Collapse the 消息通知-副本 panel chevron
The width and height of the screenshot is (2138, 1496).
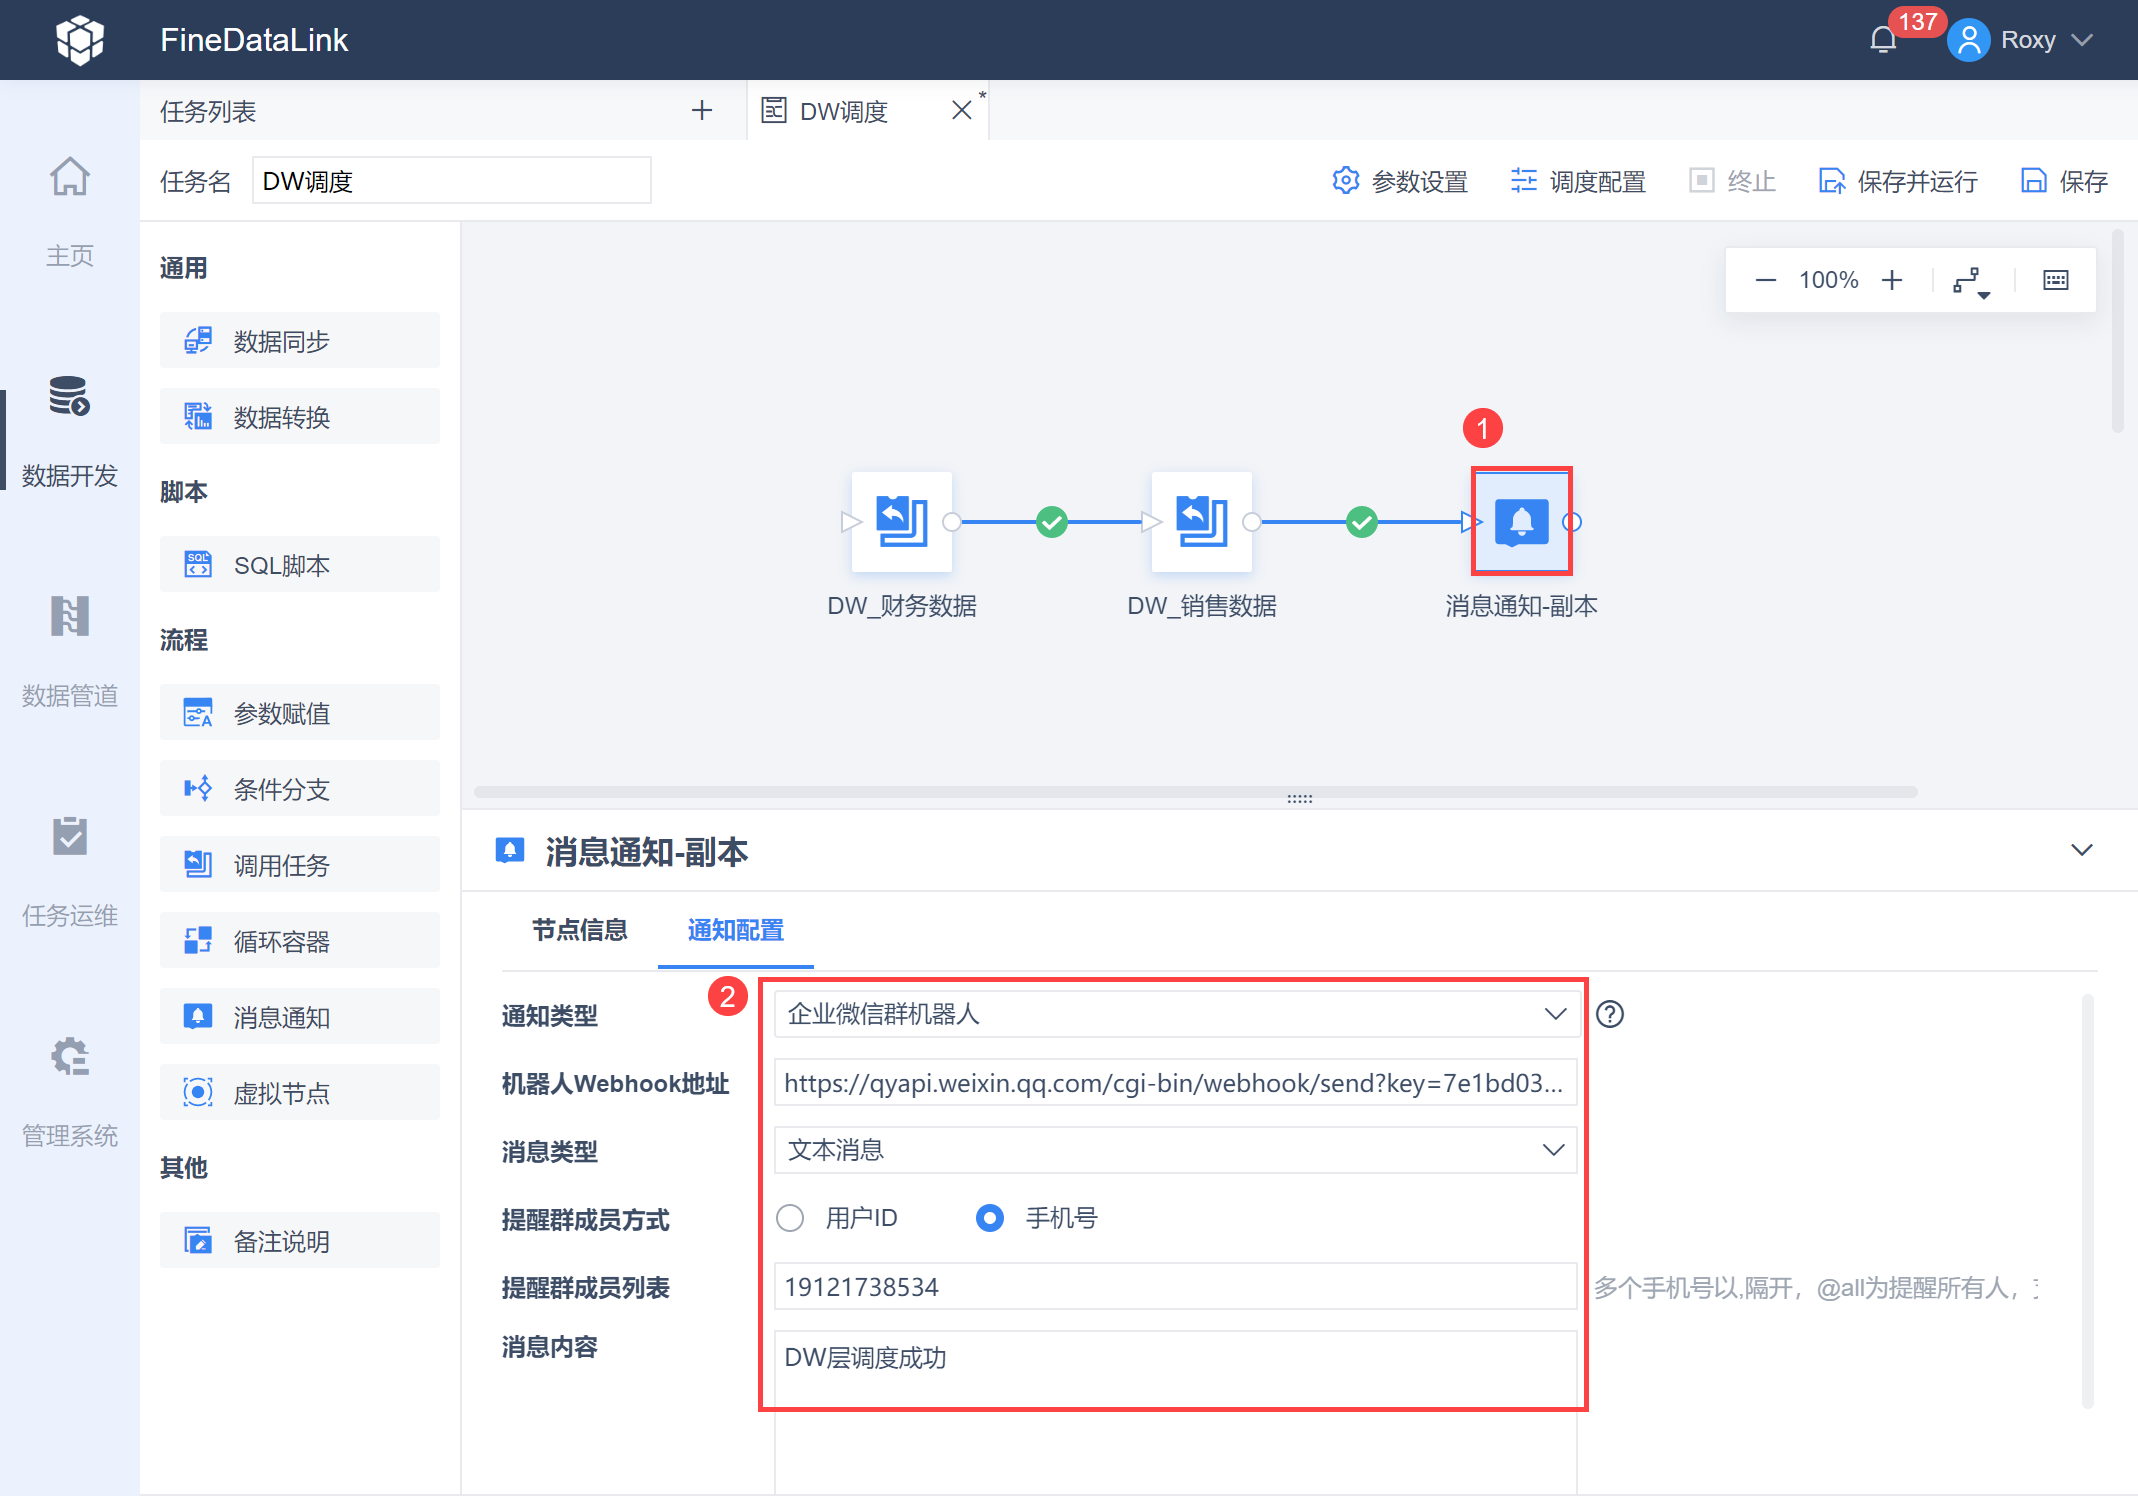2082,850
